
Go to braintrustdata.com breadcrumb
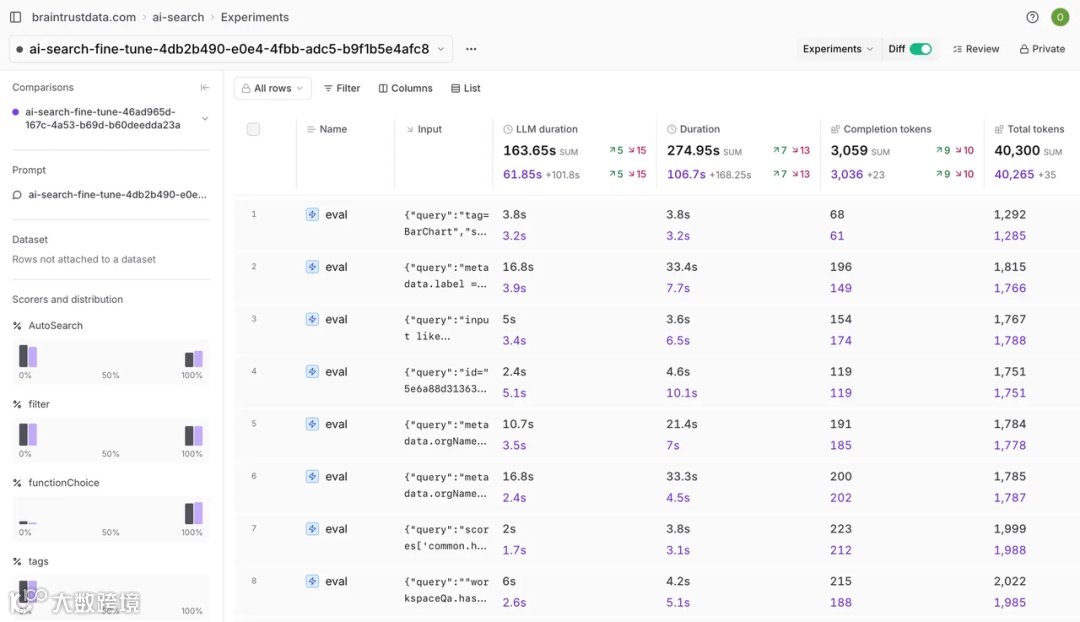(x=84, y=17)
